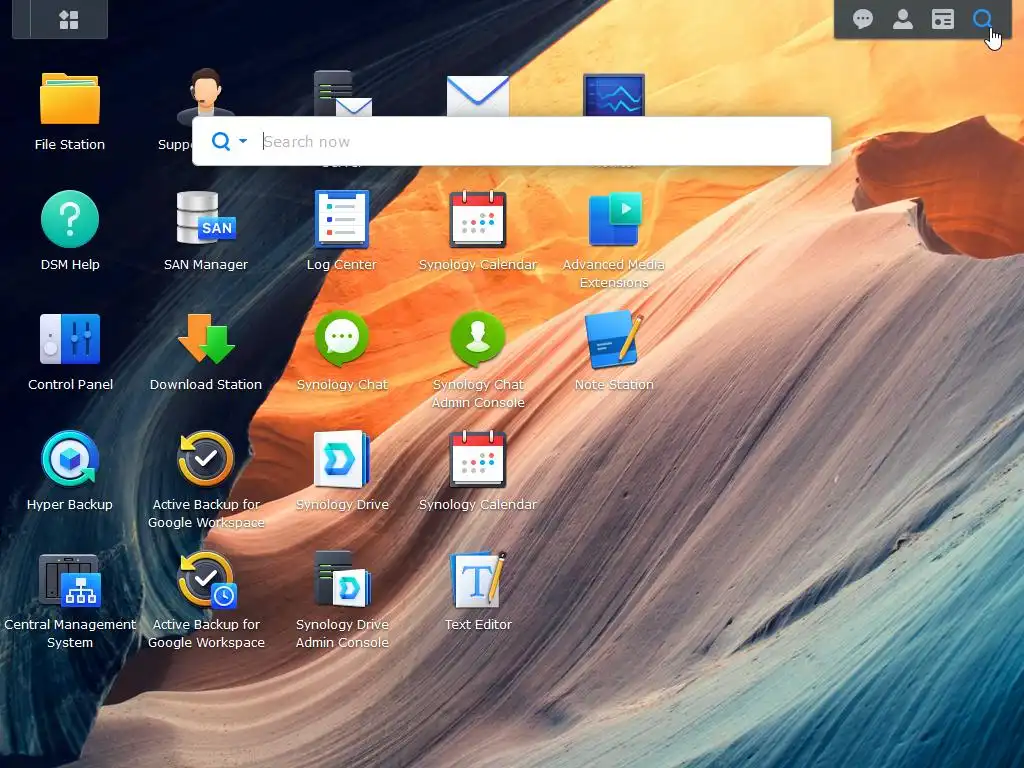The image size is (1024, 768).
Task: Toggle the taskbar search magnifier icon
Action: pyautogui.click(x=982, y=19)
